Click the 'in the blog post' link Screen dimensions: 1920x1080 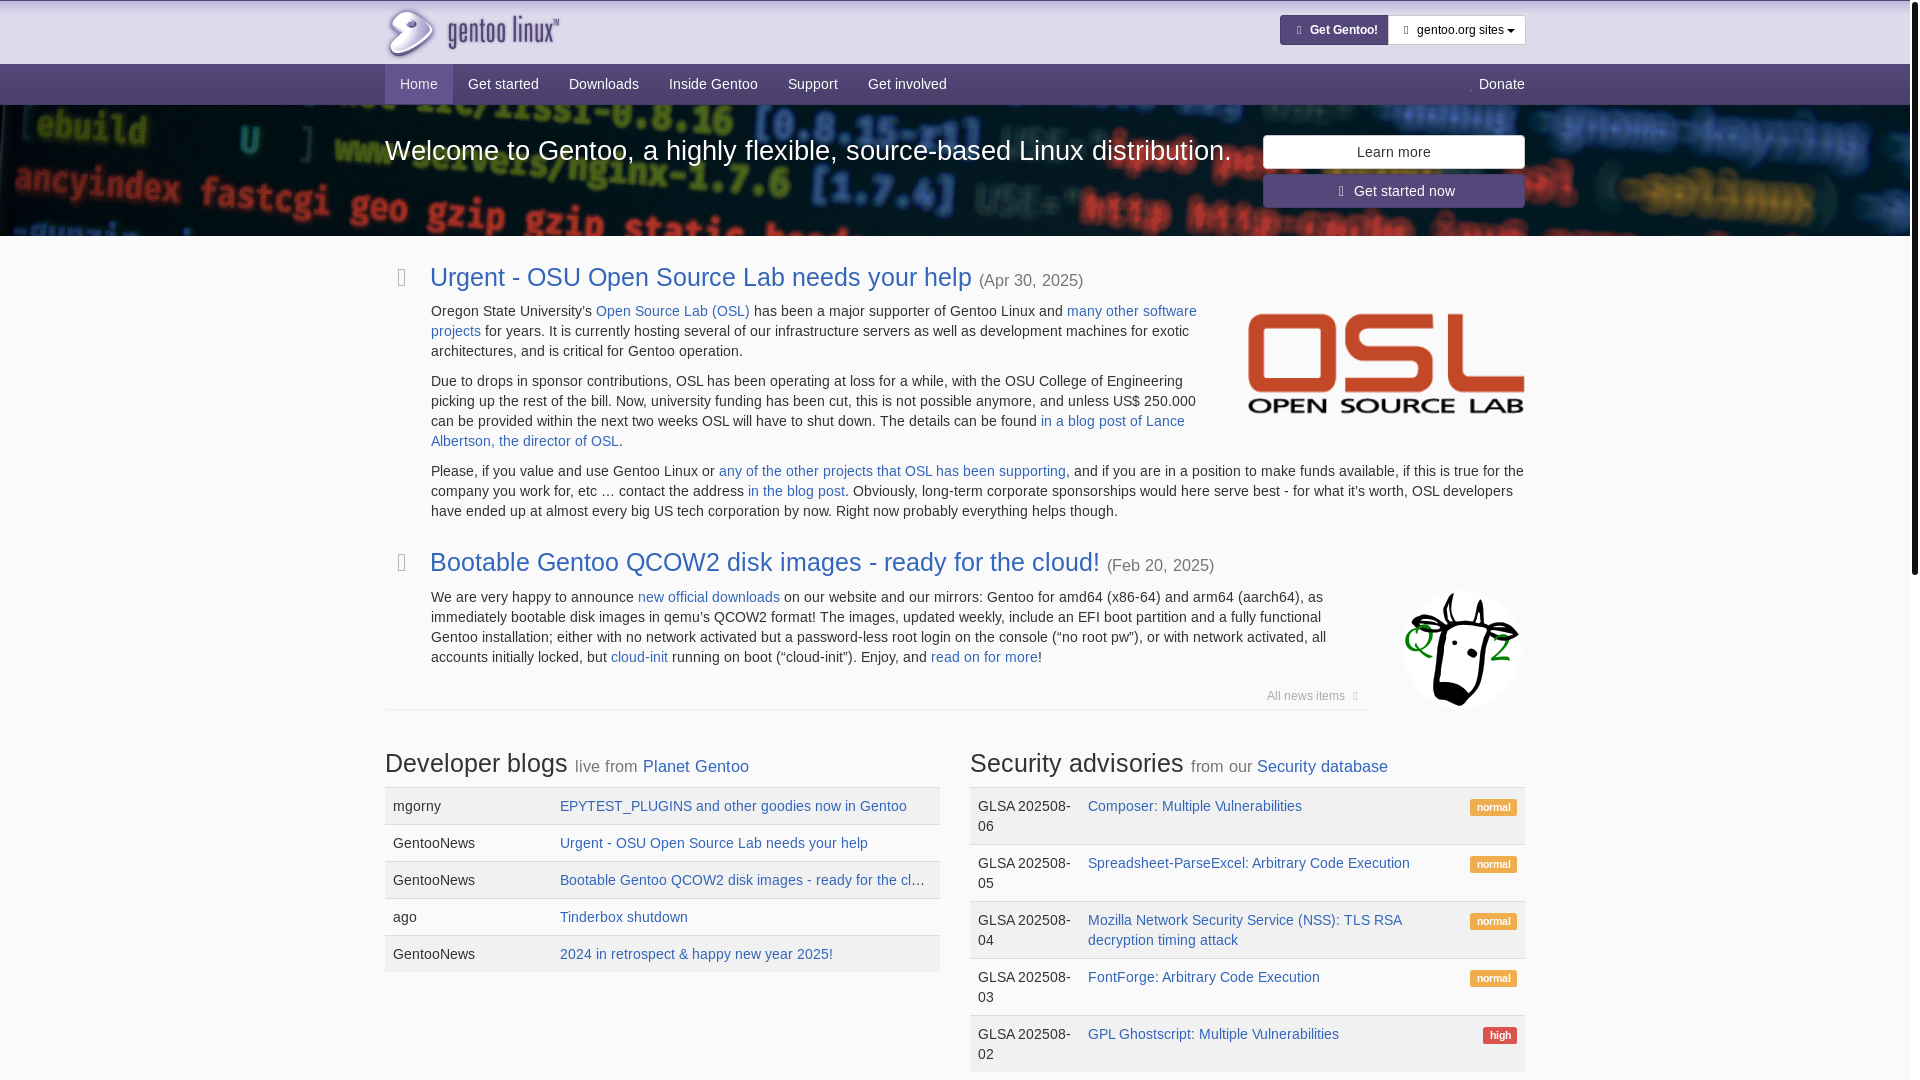tap(796, 491)
